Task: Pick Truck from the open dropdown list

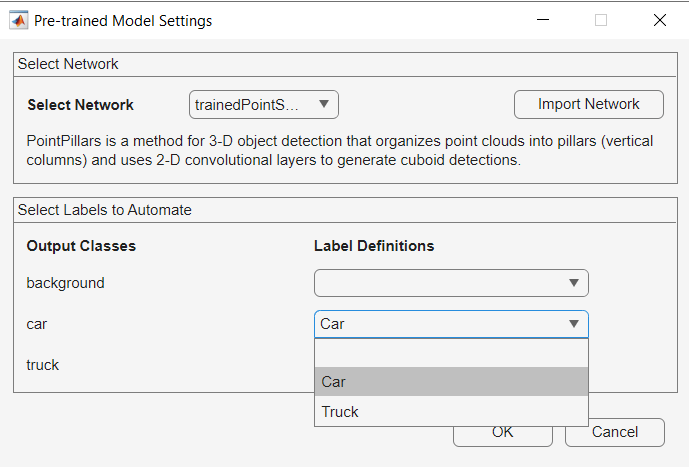Action: [x=451, y=411]
